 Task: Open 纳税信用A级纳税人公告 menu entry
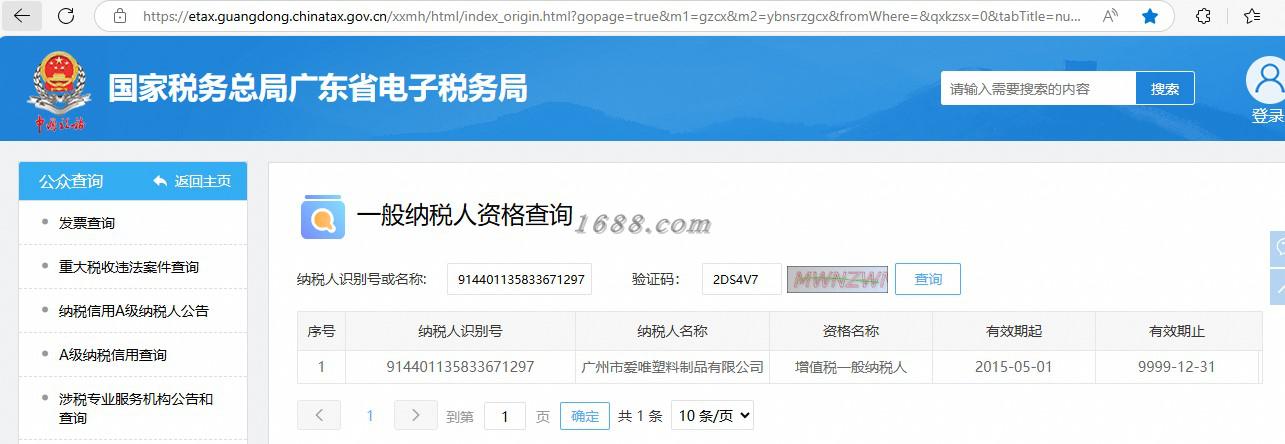[134, 311]
